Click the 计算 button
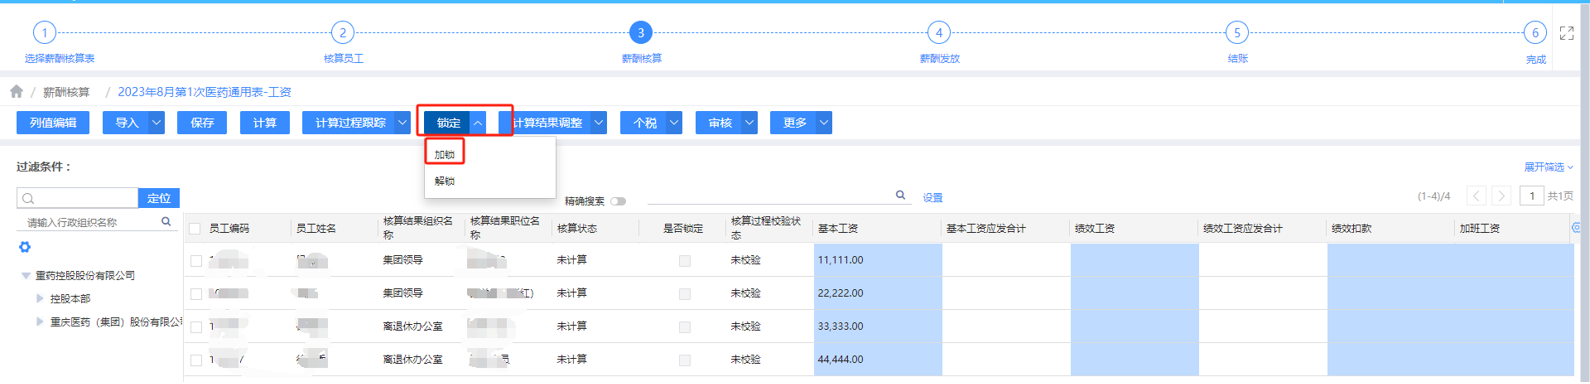The image size is (1590, 384). click(x=265, y=123)
